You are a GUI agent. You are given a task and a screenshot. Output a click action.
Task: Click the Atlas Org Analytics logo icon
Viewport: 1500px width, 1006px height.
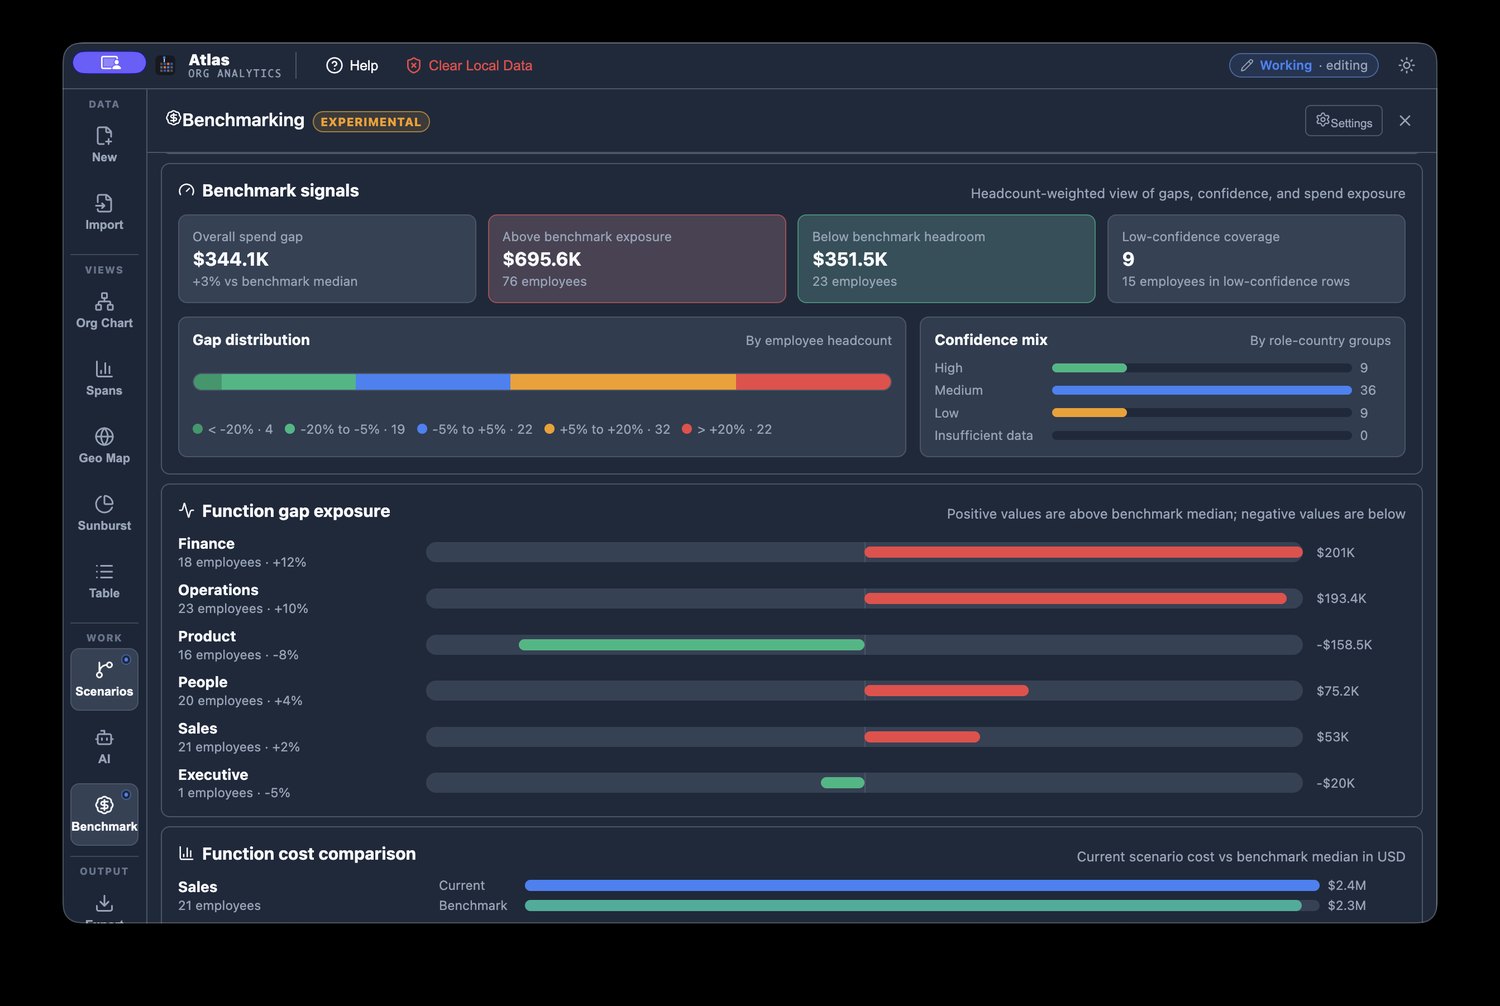(x=166, y=65)
